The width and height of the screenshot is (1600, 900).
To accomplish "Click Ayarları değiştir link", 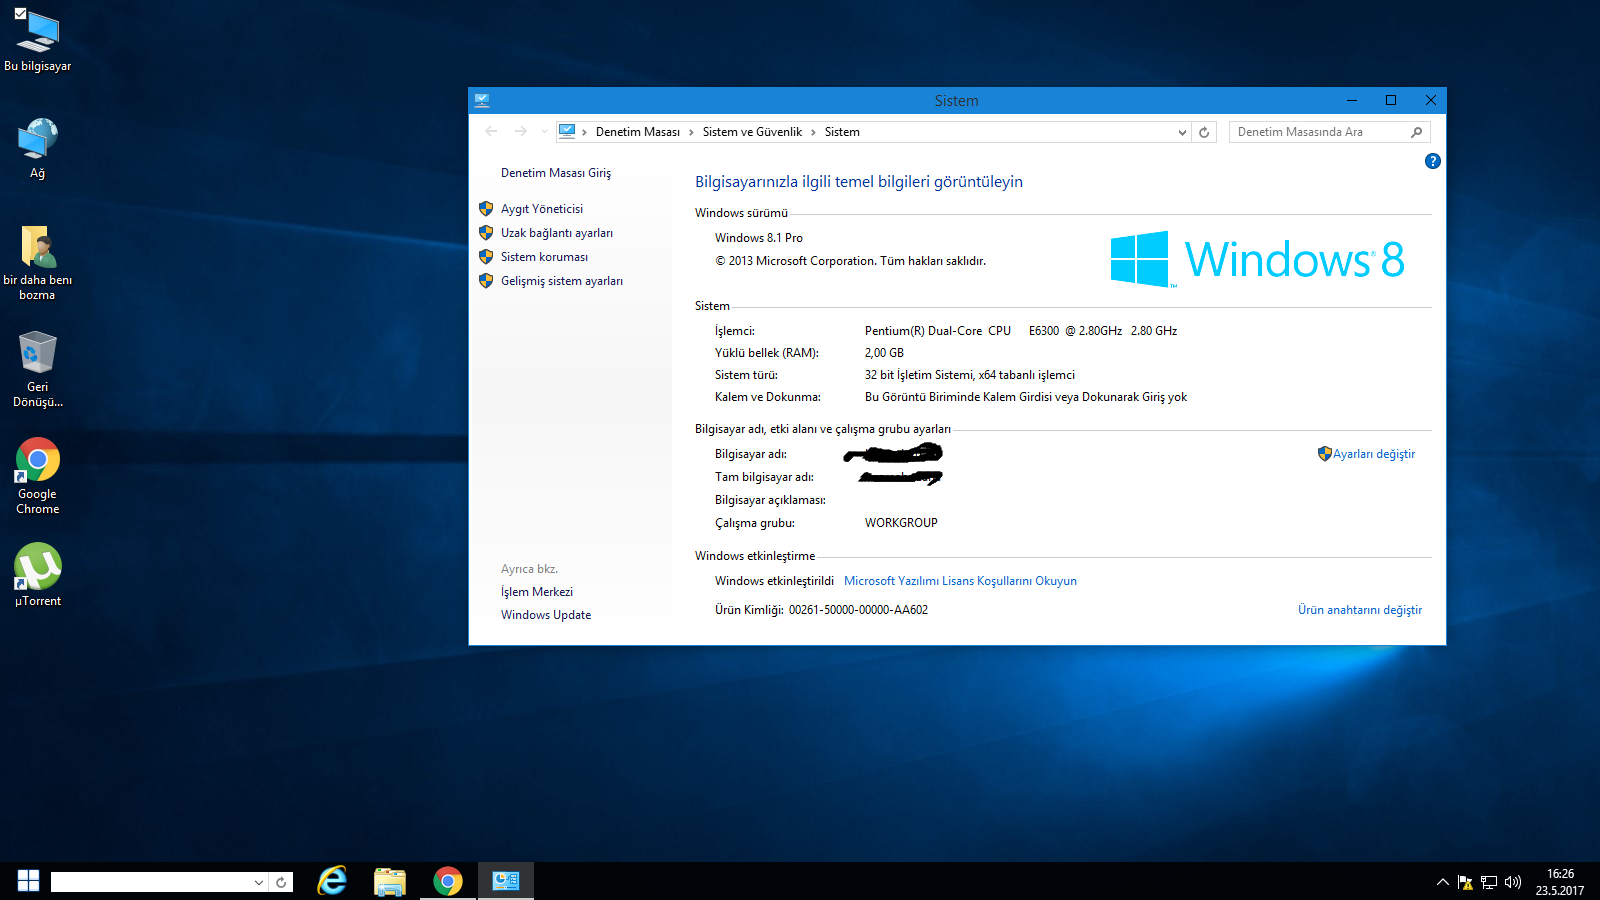I will click(1374, 454).
